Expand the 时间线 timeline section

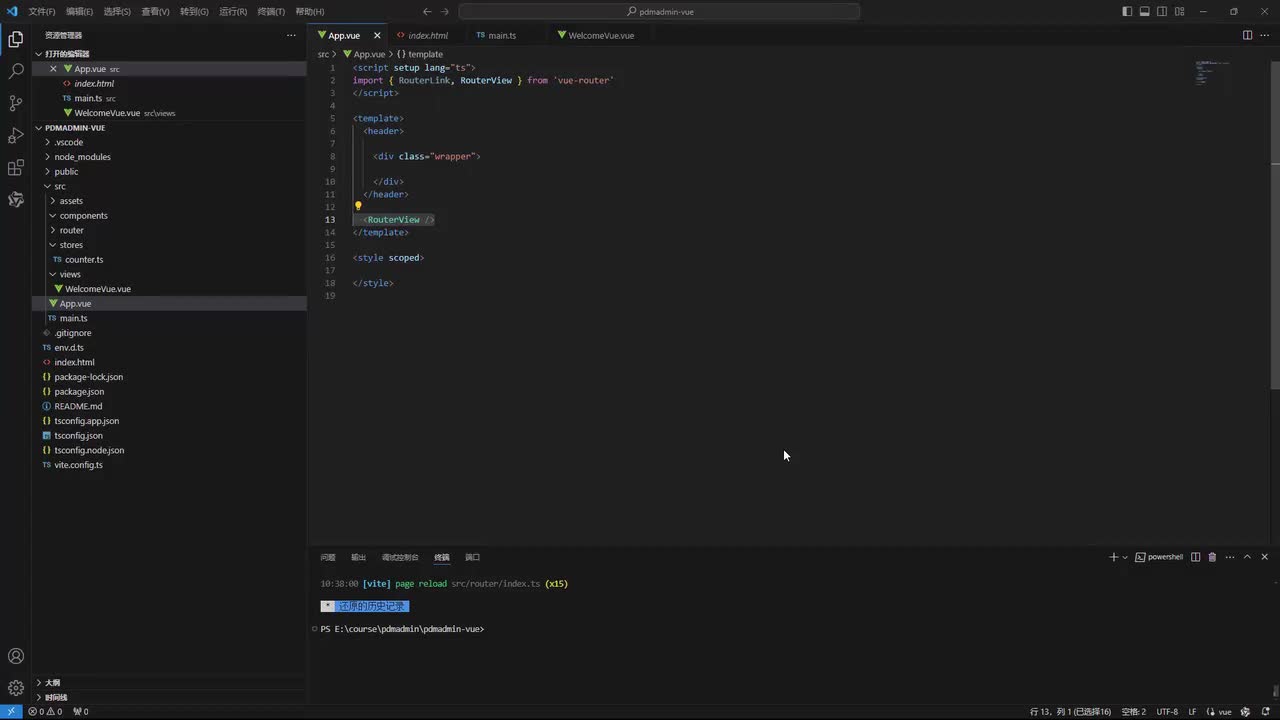point(56,697)
